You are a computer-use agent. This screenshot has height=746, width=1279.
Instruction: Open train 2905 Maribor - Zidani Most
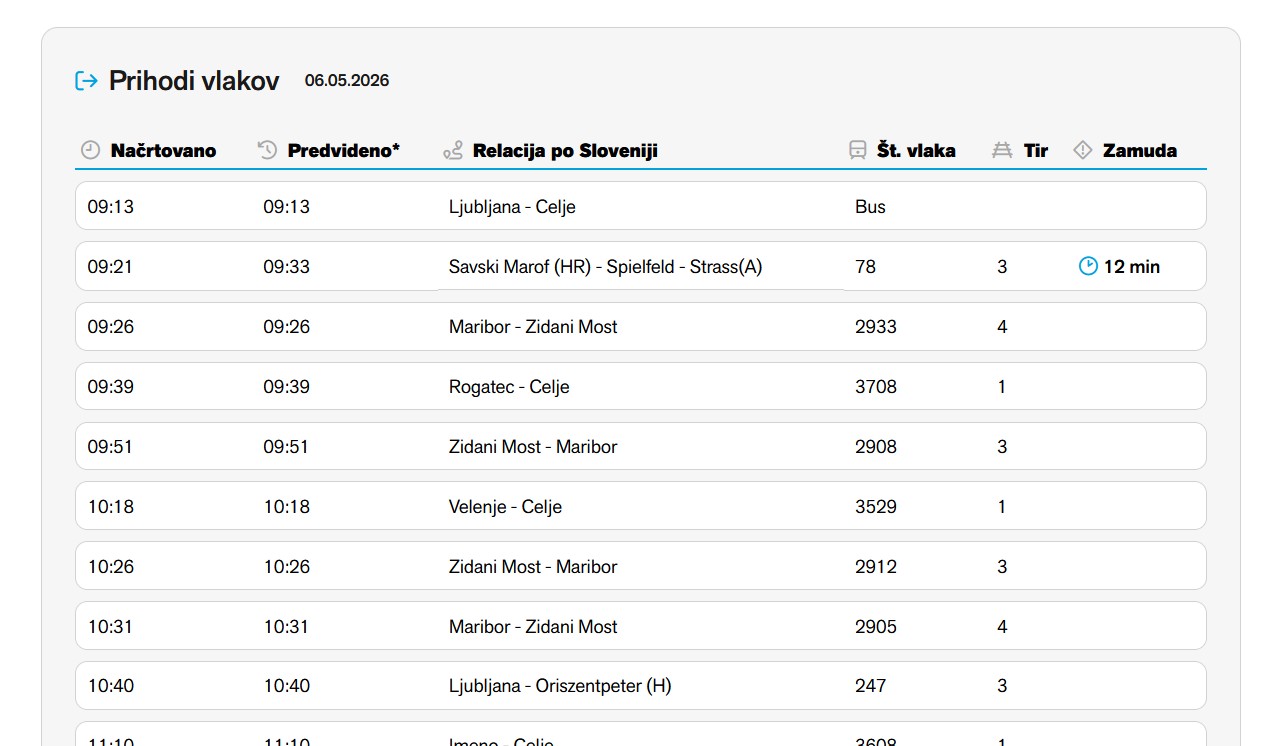coord(640,626)
